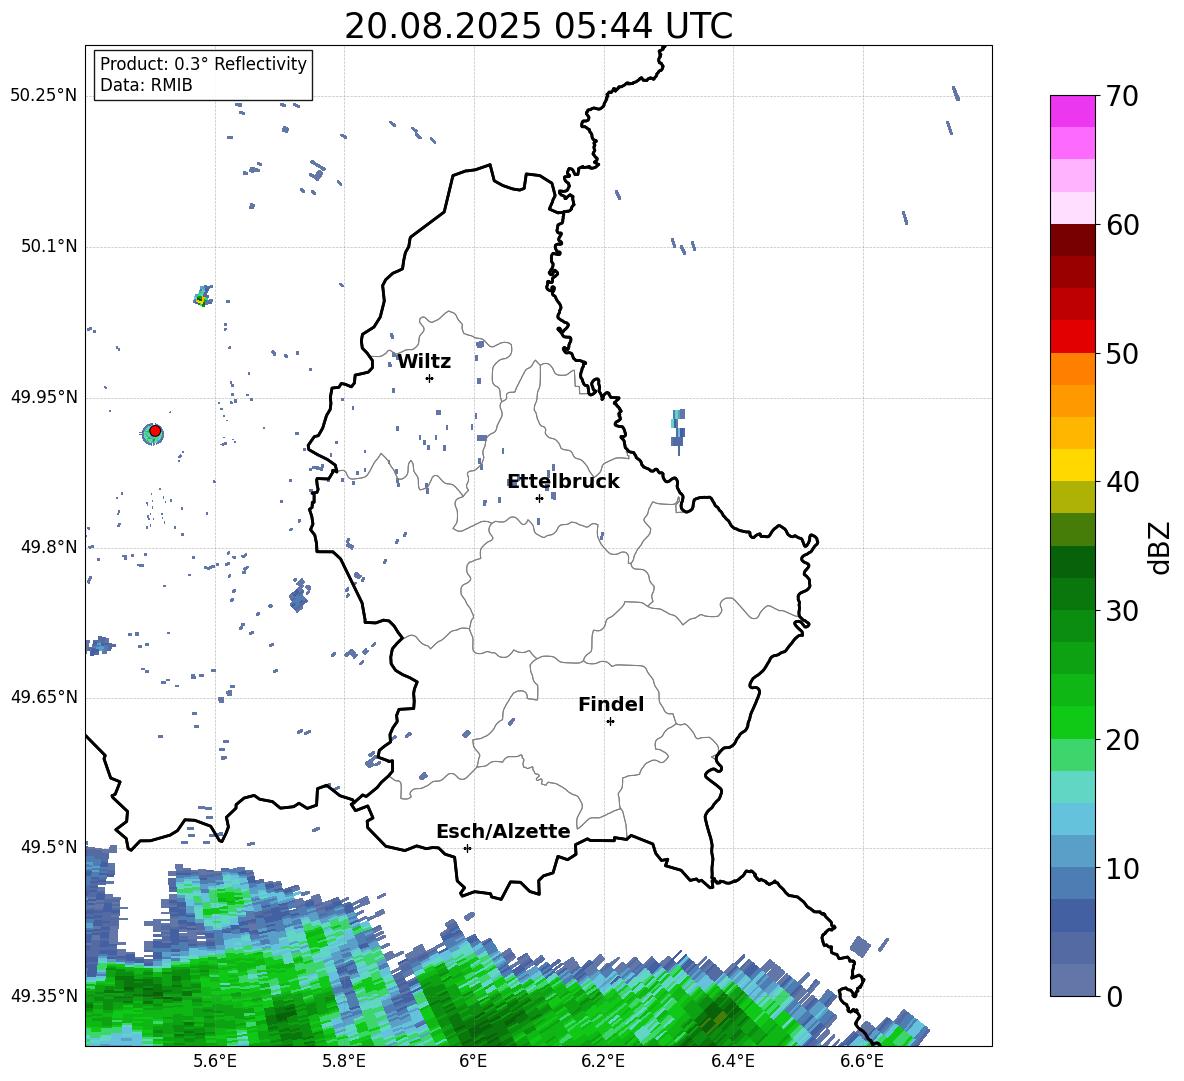Click the 6.2°E longitude tick label
This screenshot has height=1081, width=1184.
[x=603, y=1062]
